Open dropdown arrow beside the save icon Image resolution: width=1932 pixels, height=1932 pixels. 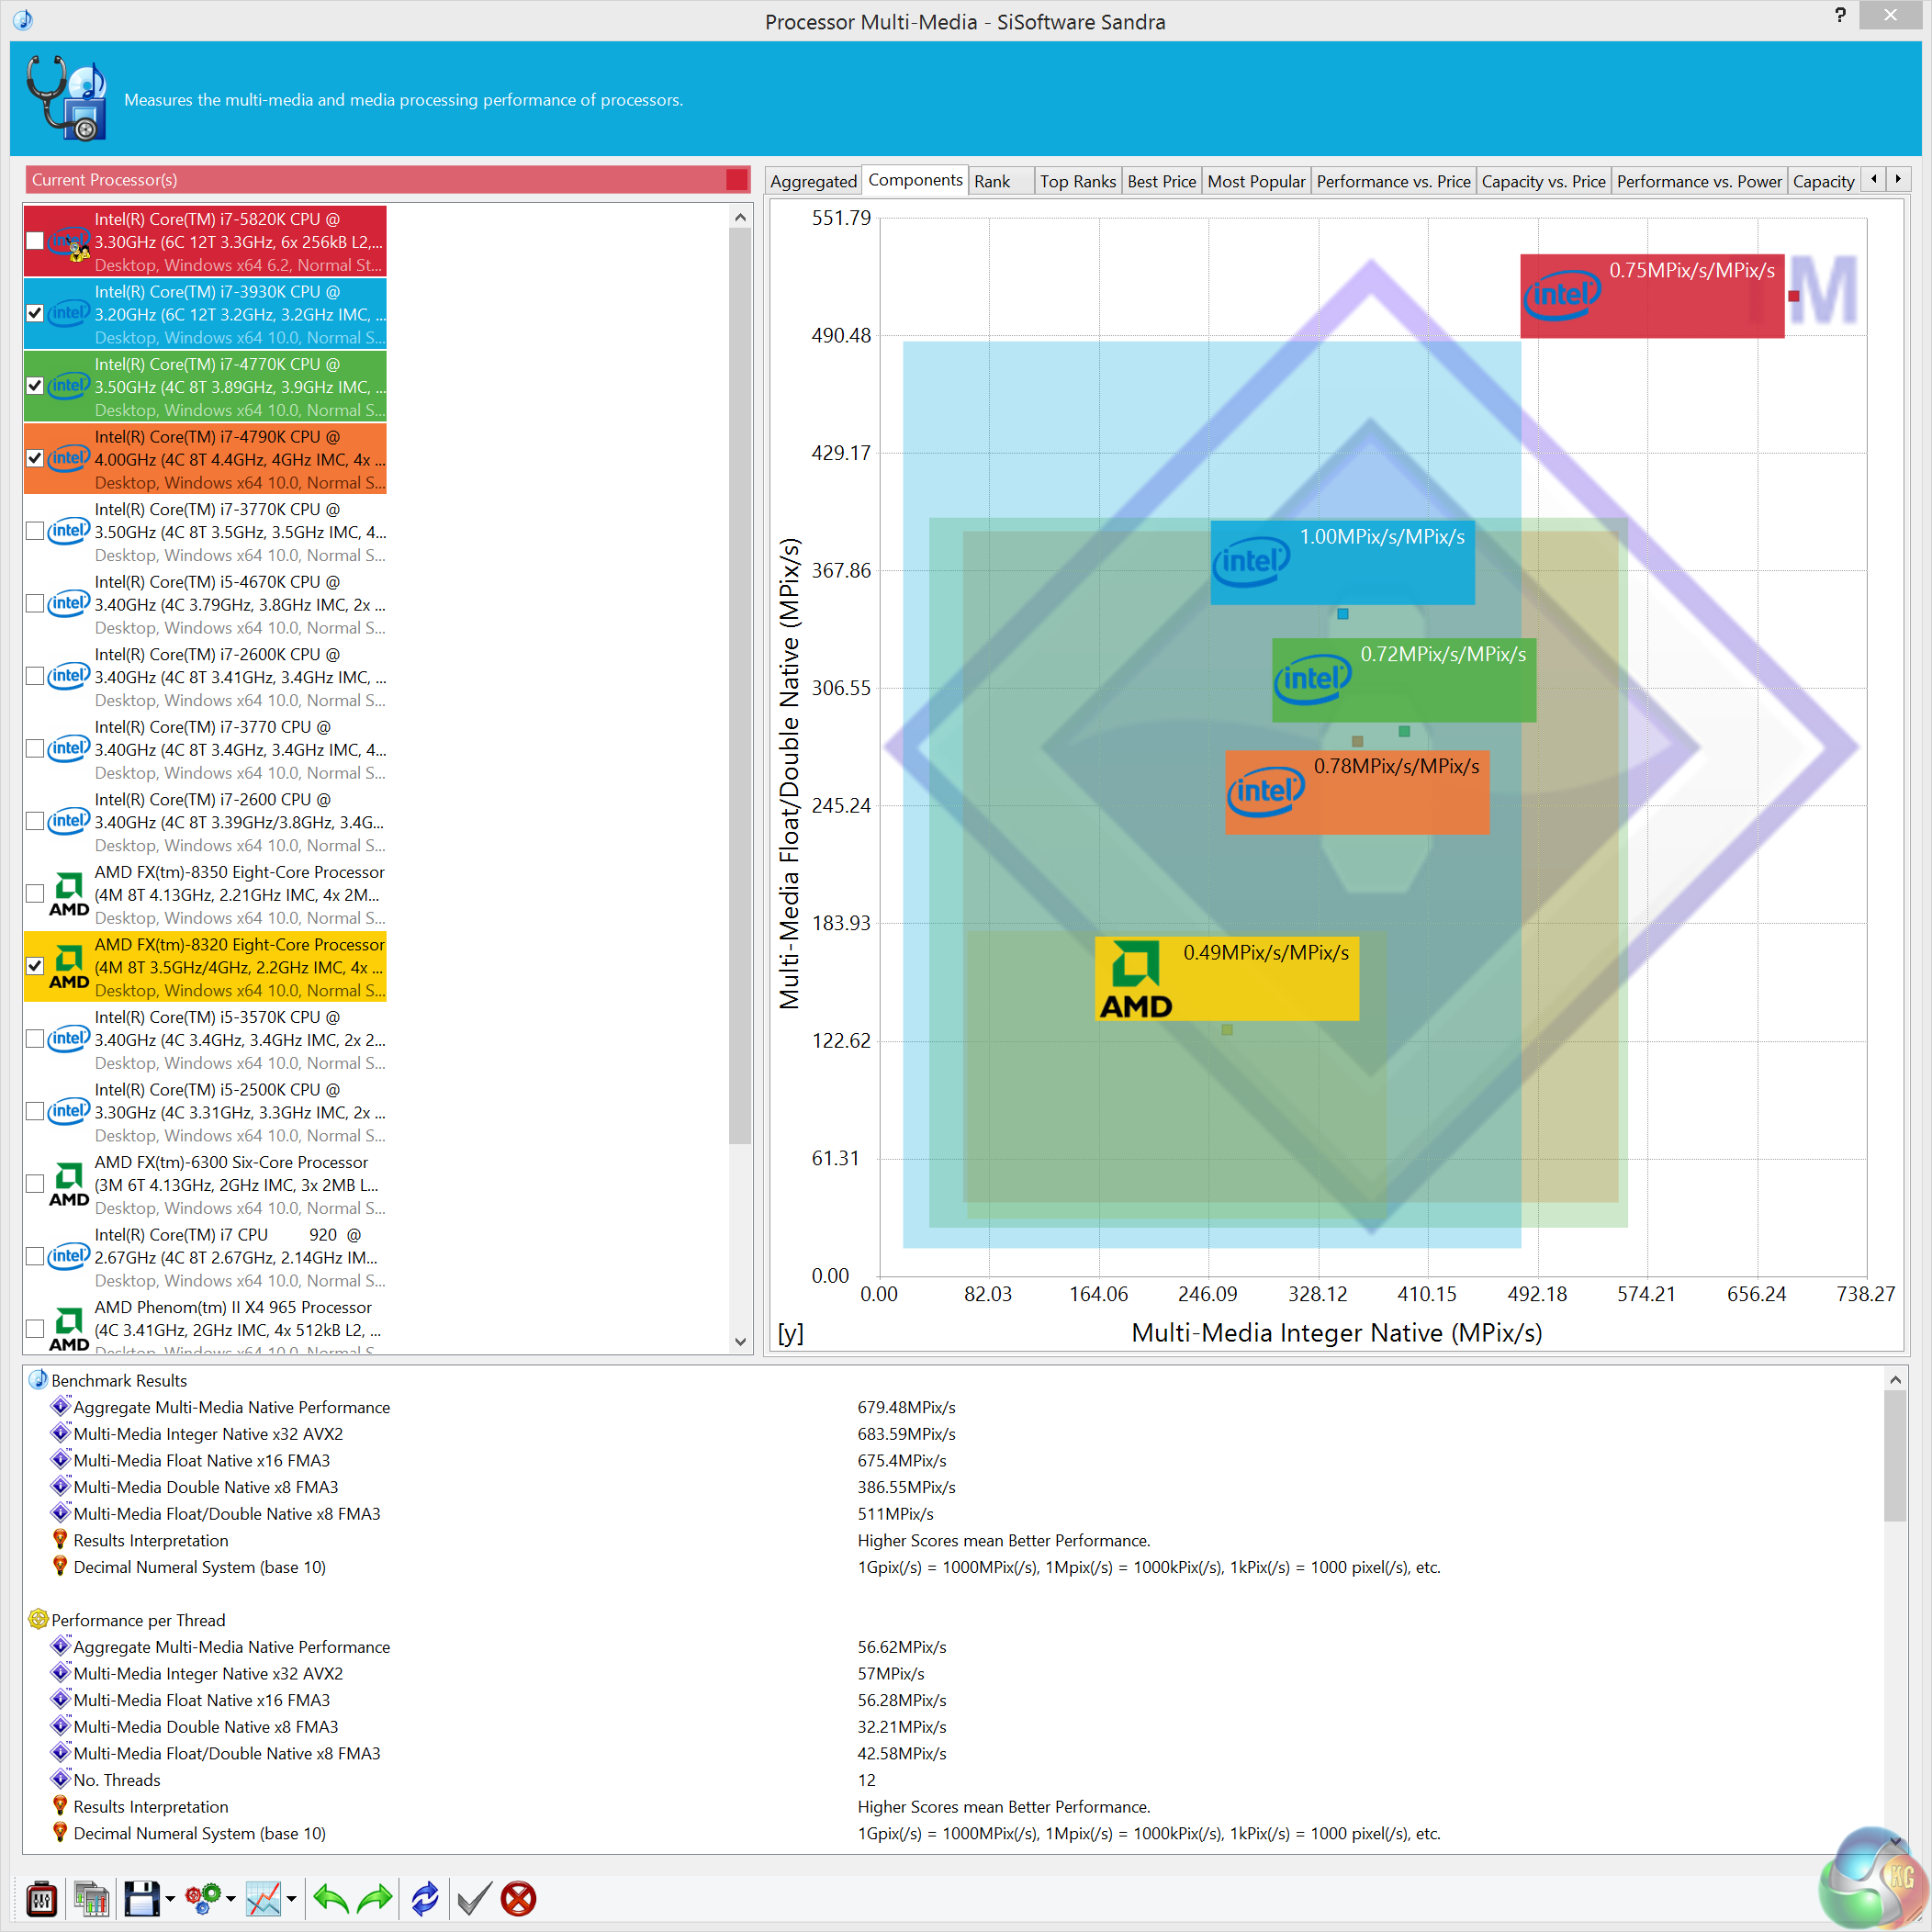(x=170, y=1898)
